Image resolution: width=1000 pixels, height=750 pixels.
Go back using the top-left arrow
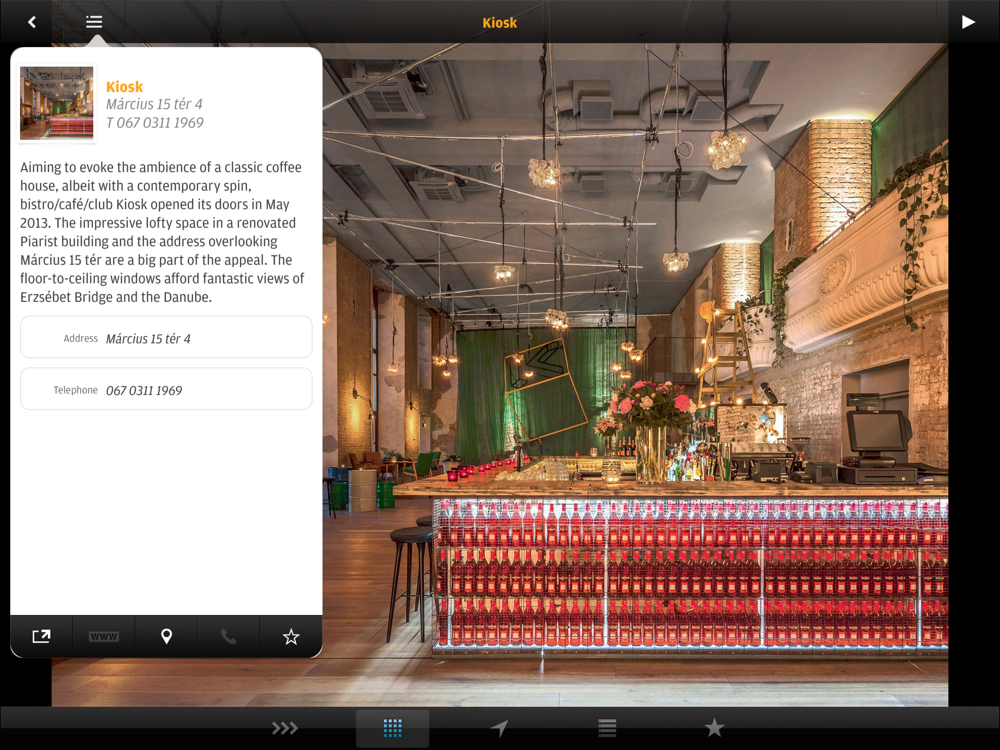[31, 22]
